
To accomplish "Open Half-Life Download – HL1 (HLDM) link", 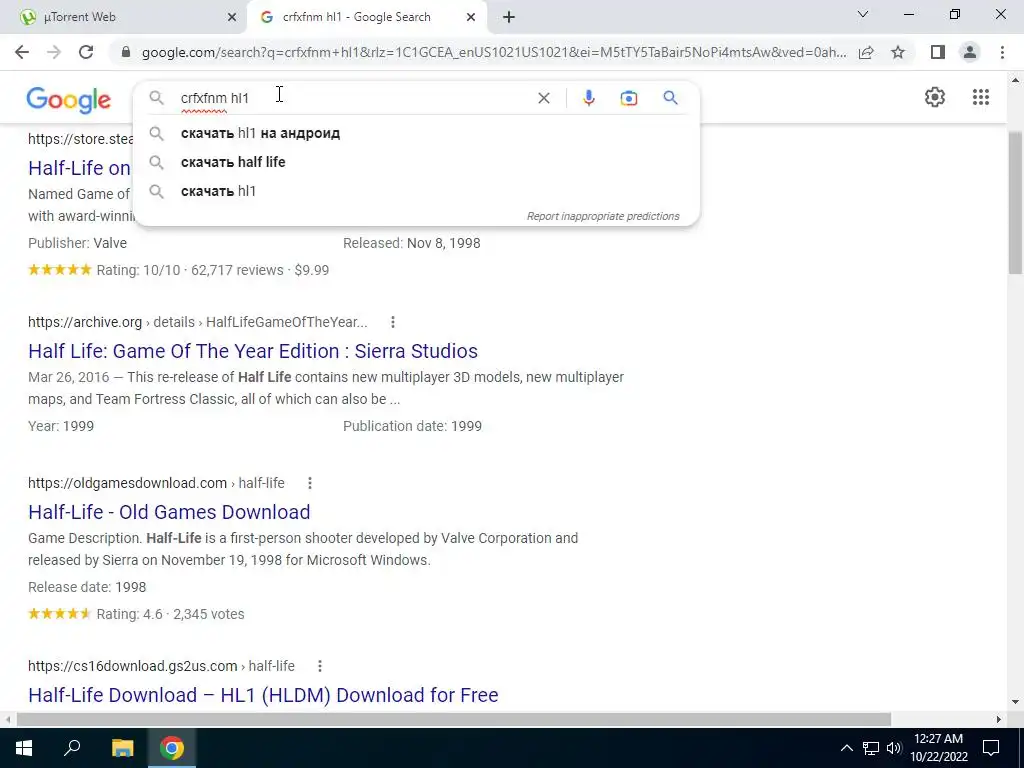I will pos(263,695).
